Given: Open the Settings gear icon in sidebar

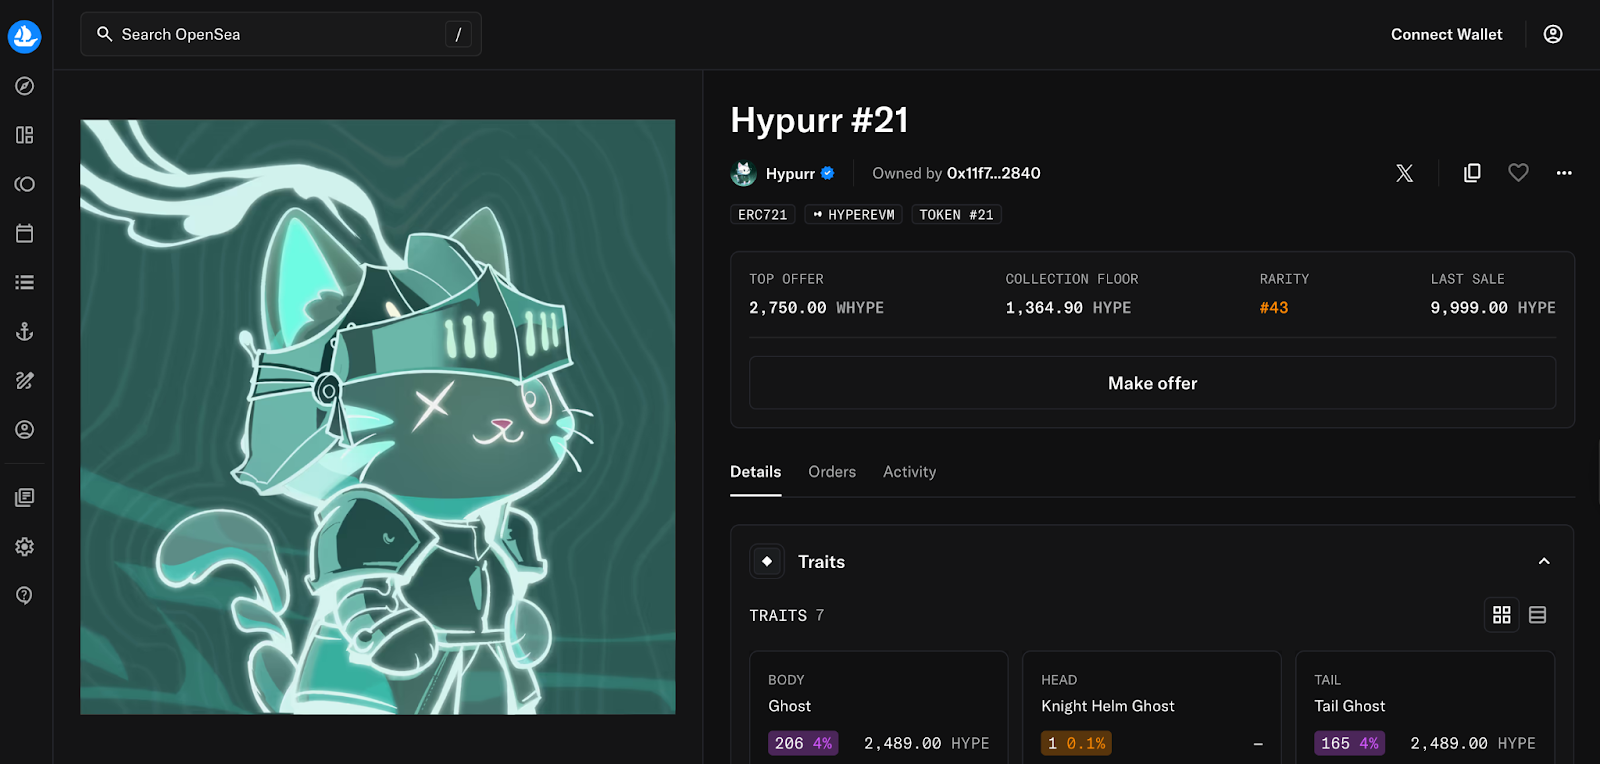Looking at the screenshot, I should click(x=25, y=546).
